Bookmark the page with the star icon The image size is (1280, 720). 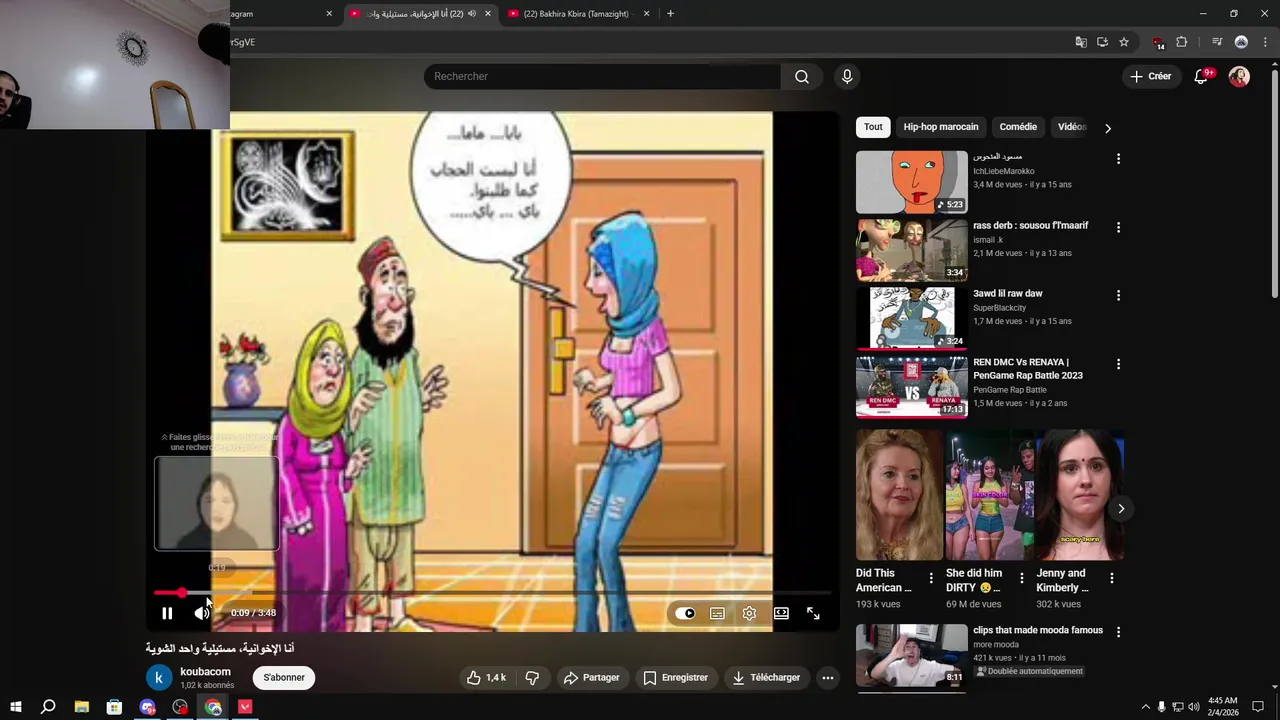[x=1124, y=42]
